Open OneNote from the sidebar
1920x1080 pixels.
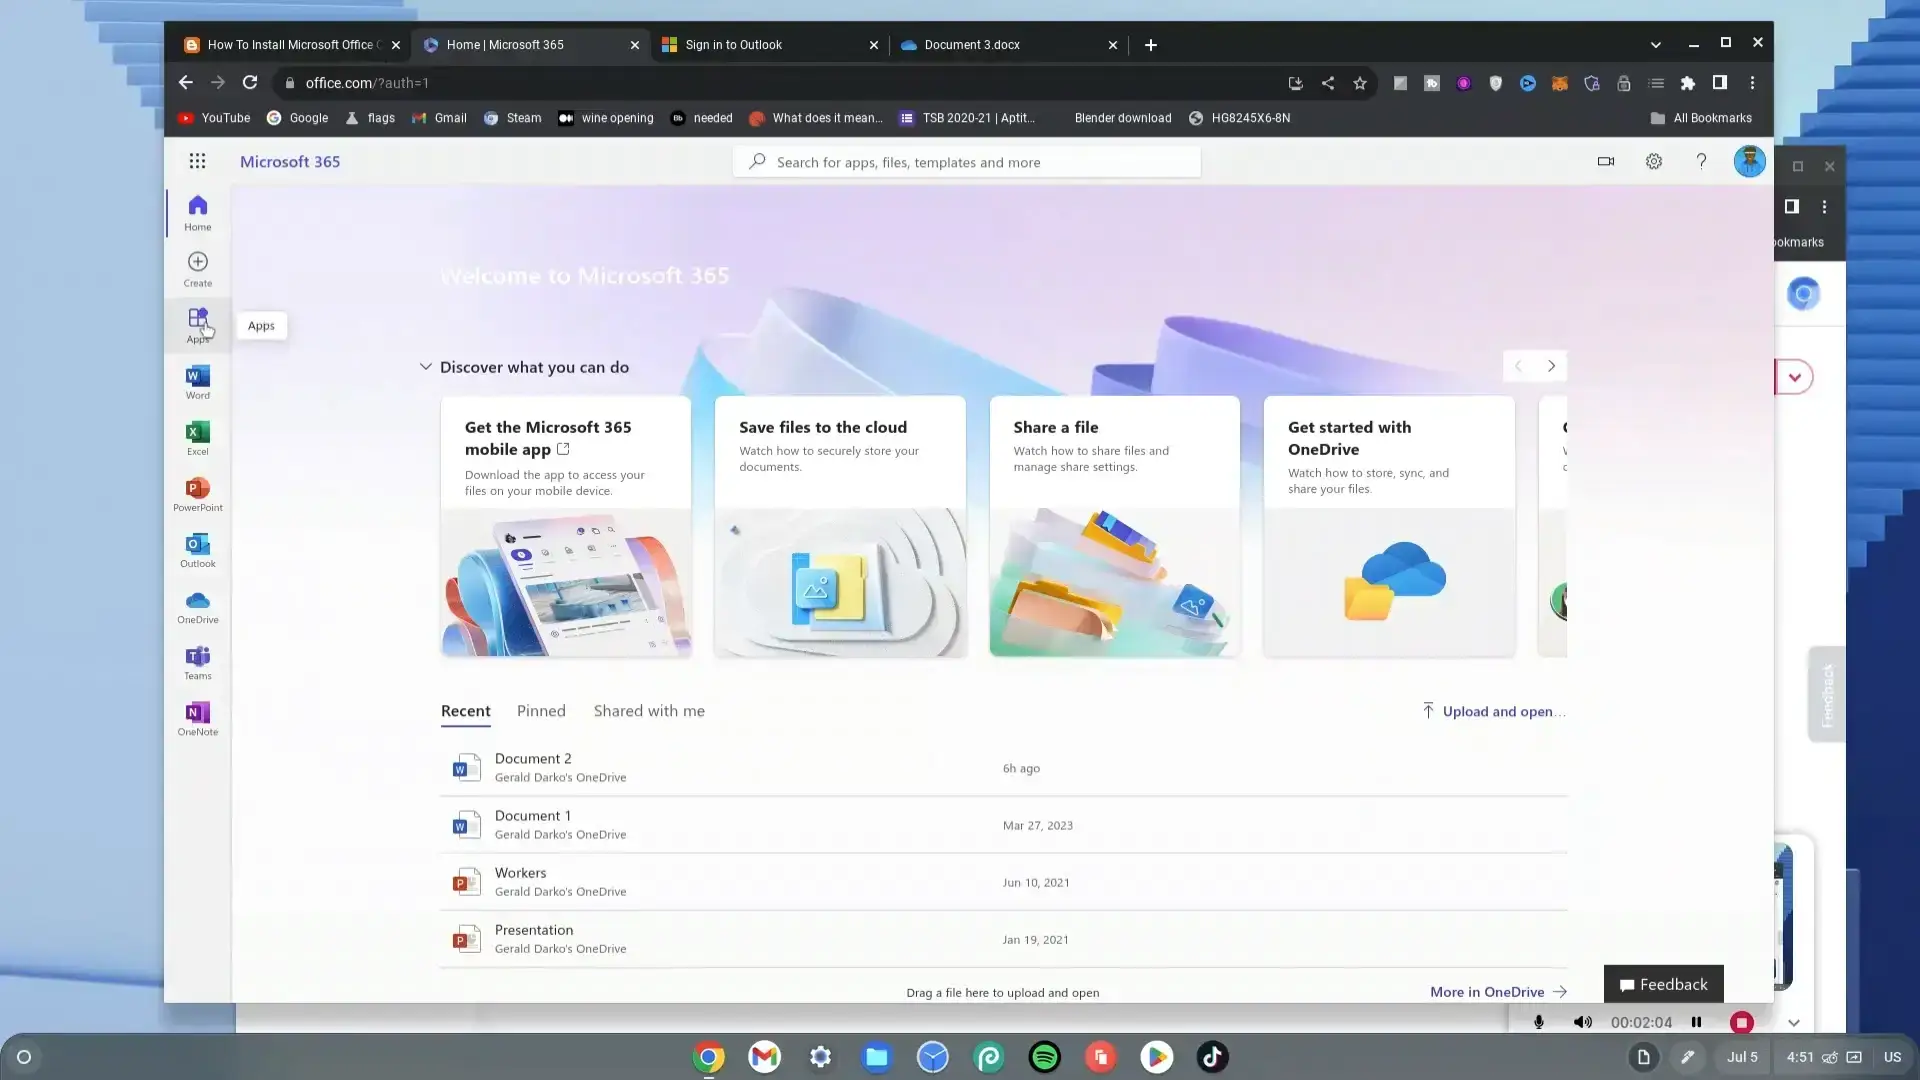pyautogui.click(x=197, y=717)
